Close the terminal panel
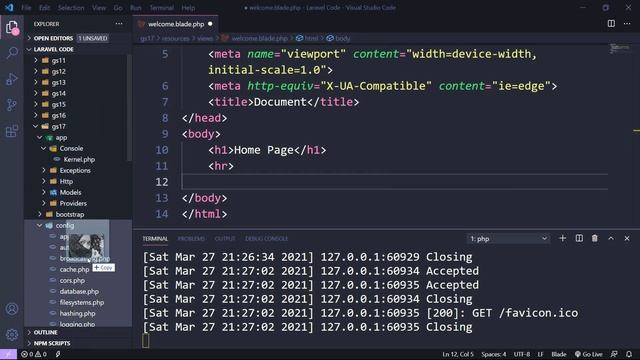The image size is (640, 360). (x=627, y=238)
